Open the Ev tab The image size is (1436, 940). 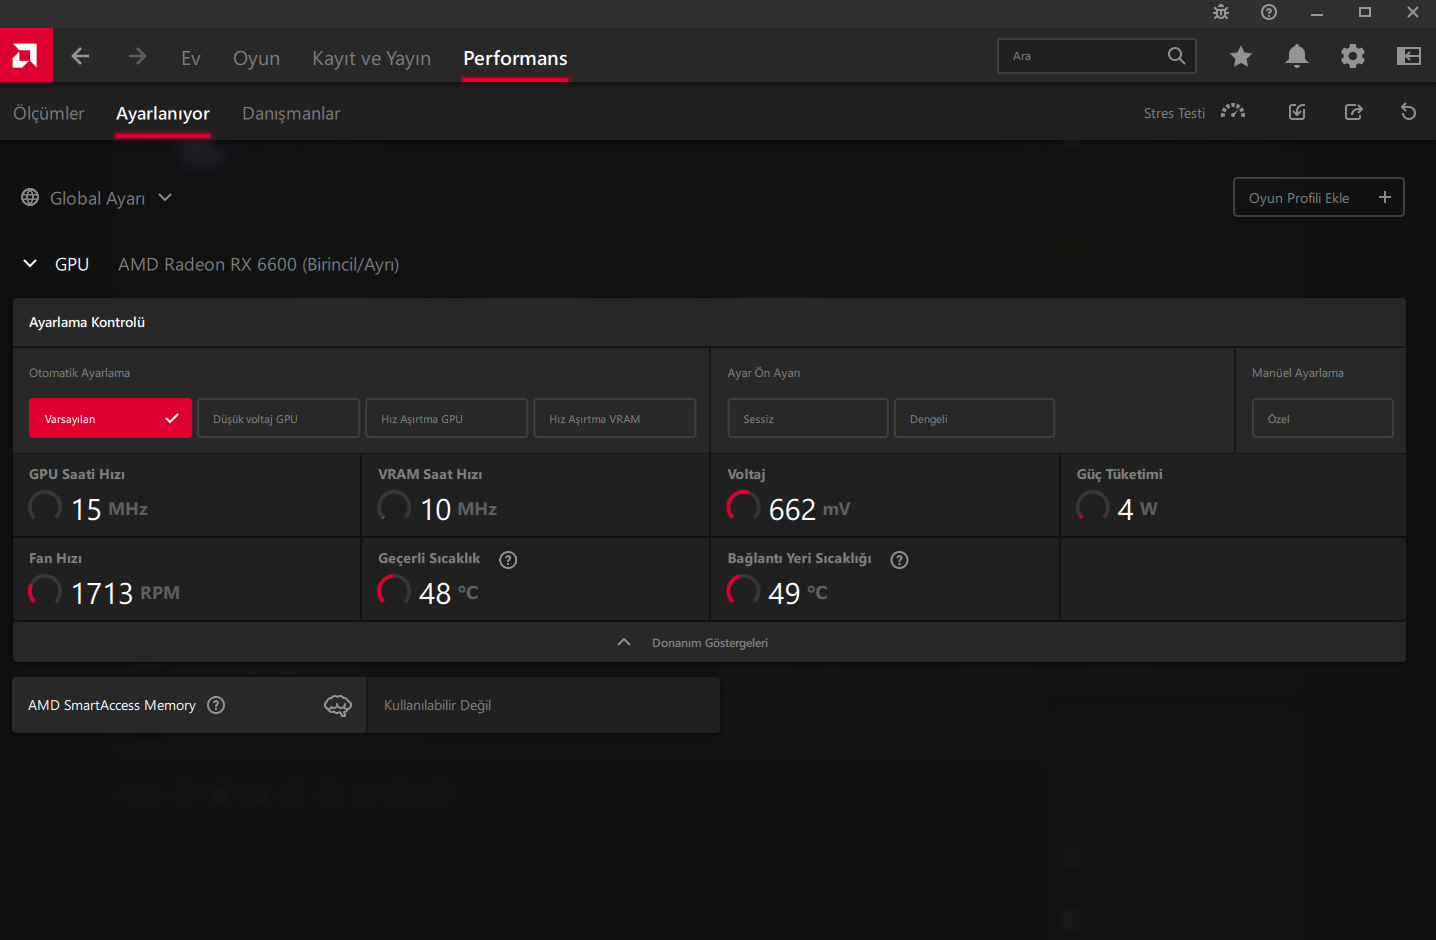(x=191, y=58)
